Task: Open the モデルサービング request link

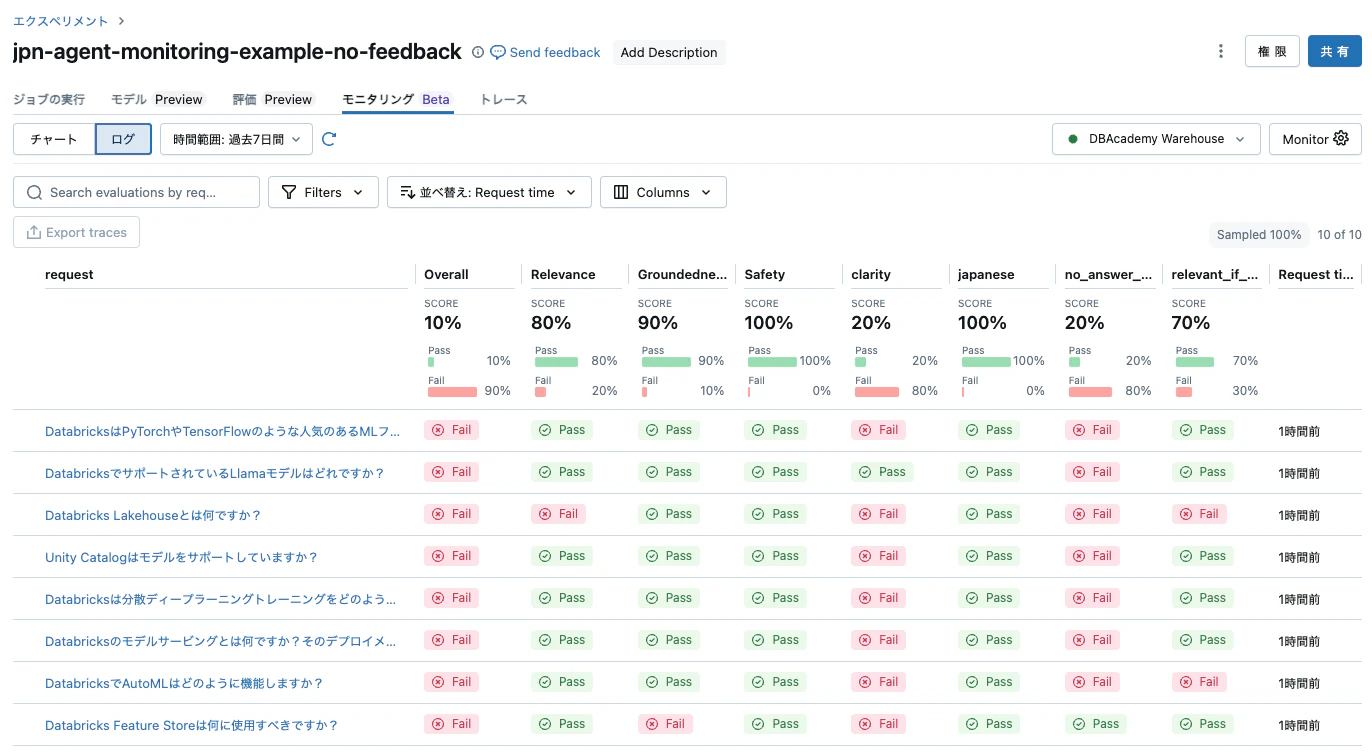Action: (220, 641)
